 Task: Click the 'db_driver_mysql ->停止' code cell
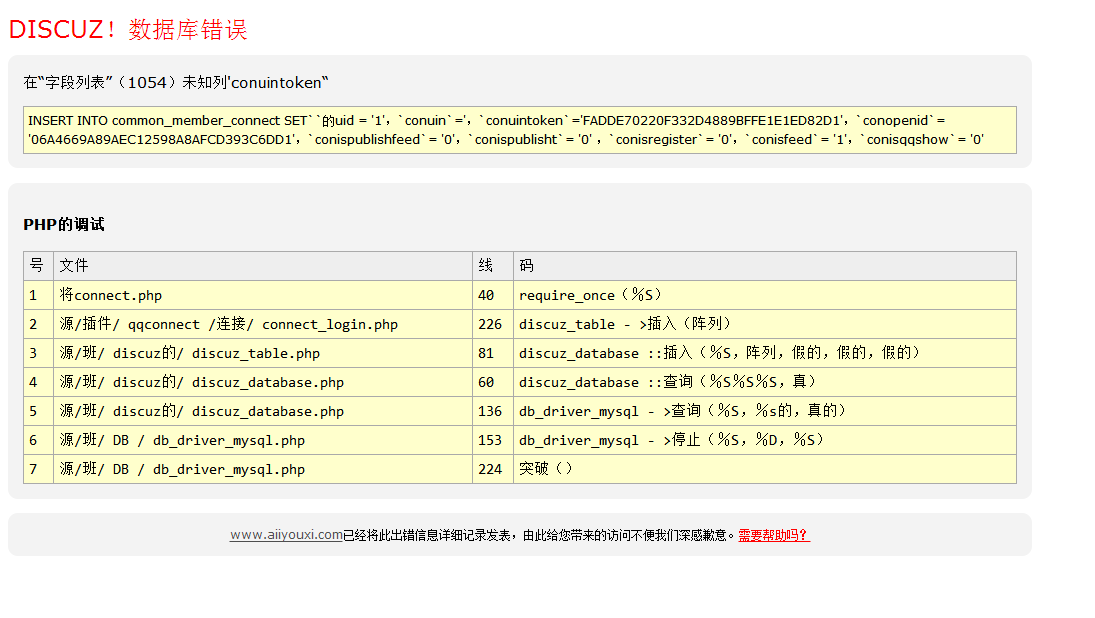click(671, 440)
